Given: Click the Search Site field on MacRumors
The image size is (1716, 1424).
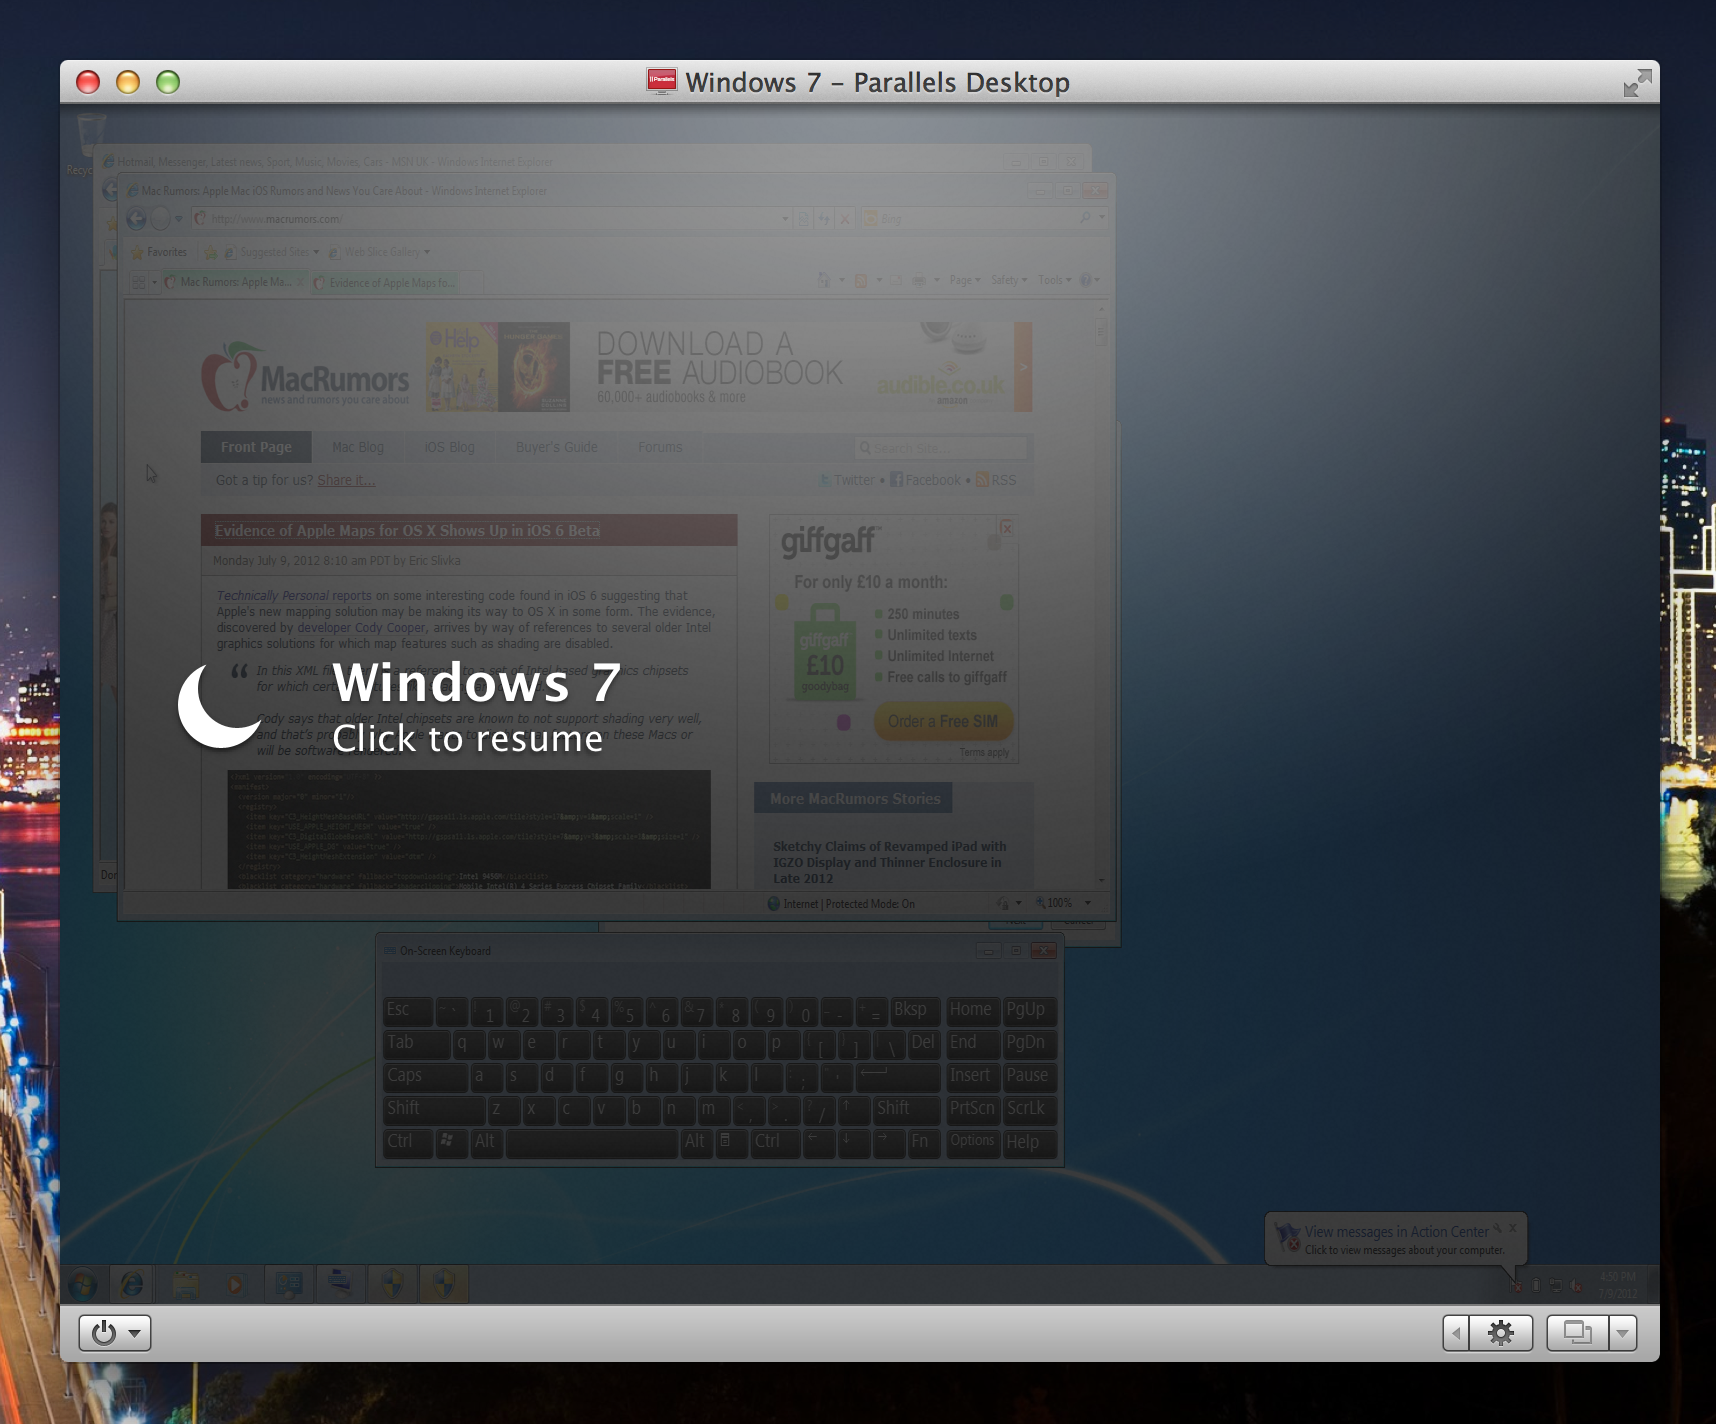Looking at the screenshot, I should 941,448.
